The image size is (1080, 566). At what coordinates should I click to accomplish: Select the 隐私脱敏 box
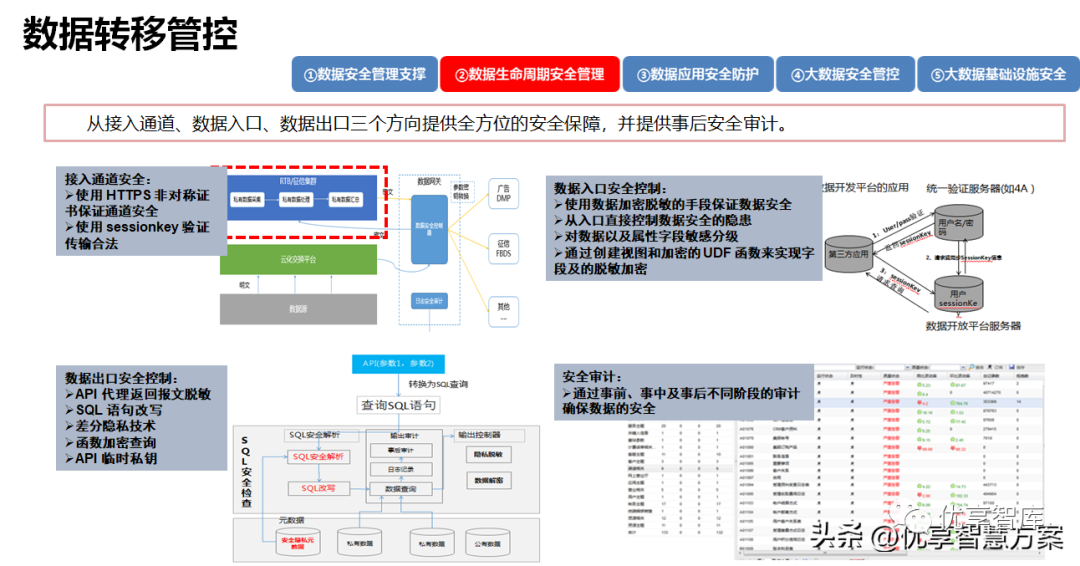(x=488, y=454)
